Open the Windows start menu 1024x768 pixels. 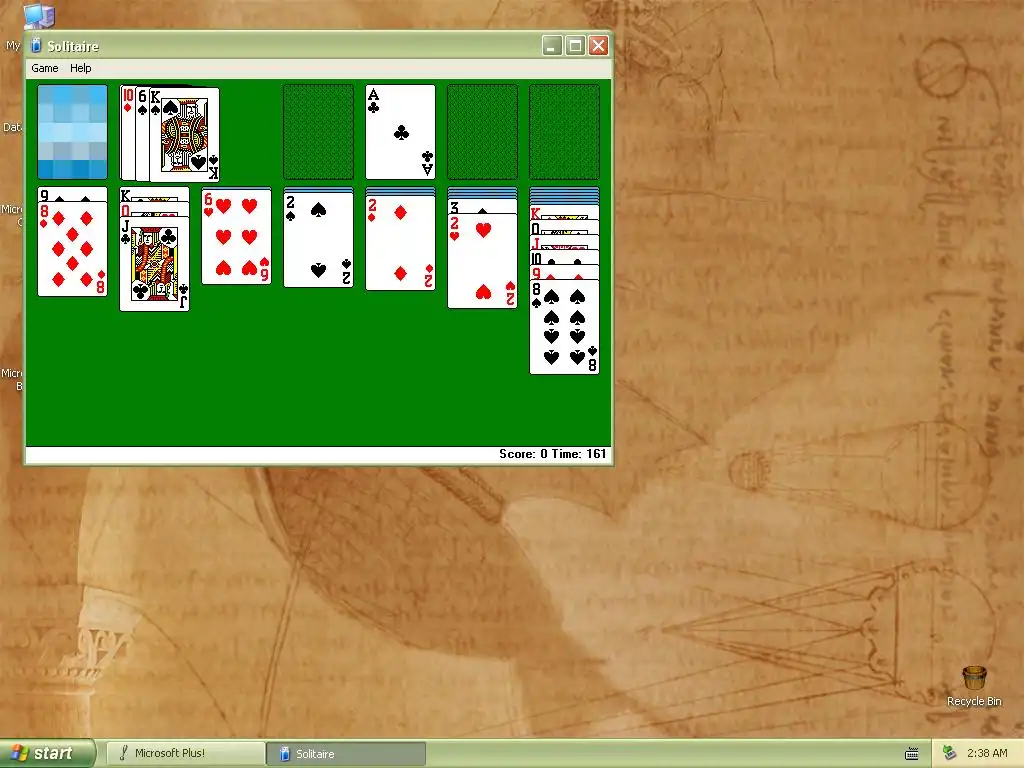47,753
